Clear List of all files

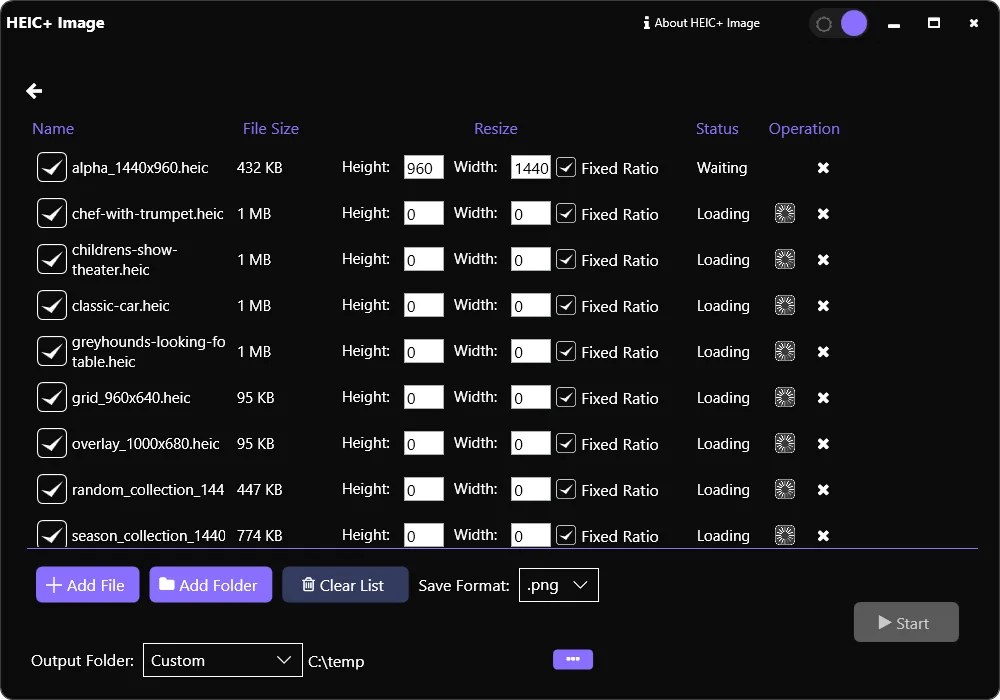coord(345,585)
